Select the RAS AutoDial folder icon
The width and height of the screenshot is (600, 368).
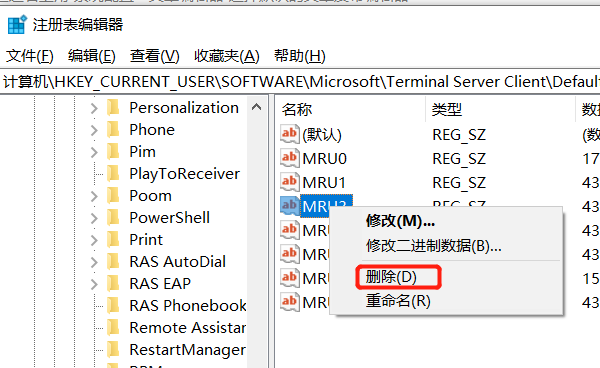pos(113,261)
